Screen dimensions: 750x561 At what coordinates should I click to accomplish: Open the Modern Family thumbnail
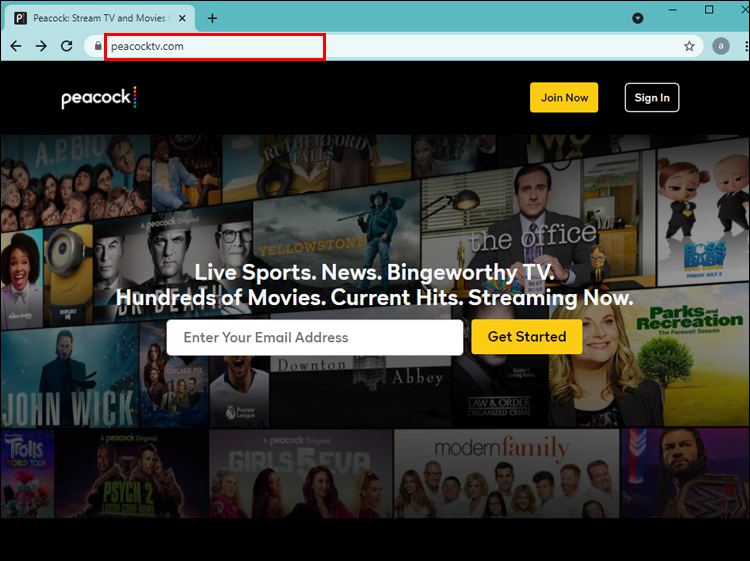(x=506, y=473)
